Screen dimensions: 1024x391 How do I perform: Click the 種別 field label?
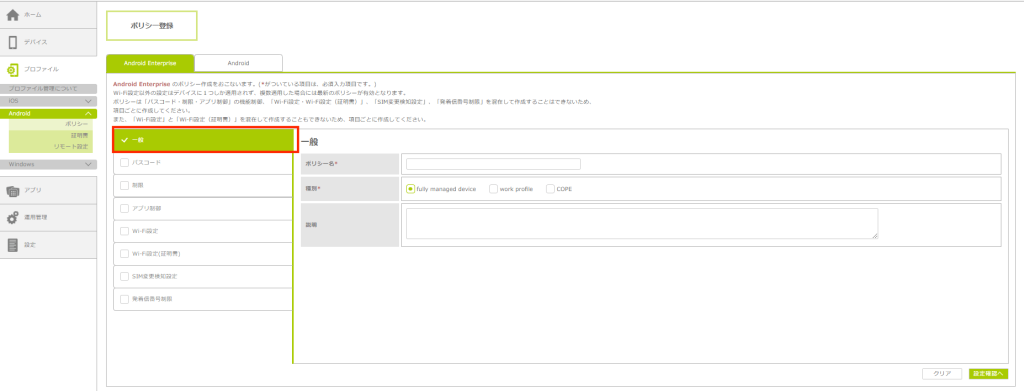[x=314, y=189]
